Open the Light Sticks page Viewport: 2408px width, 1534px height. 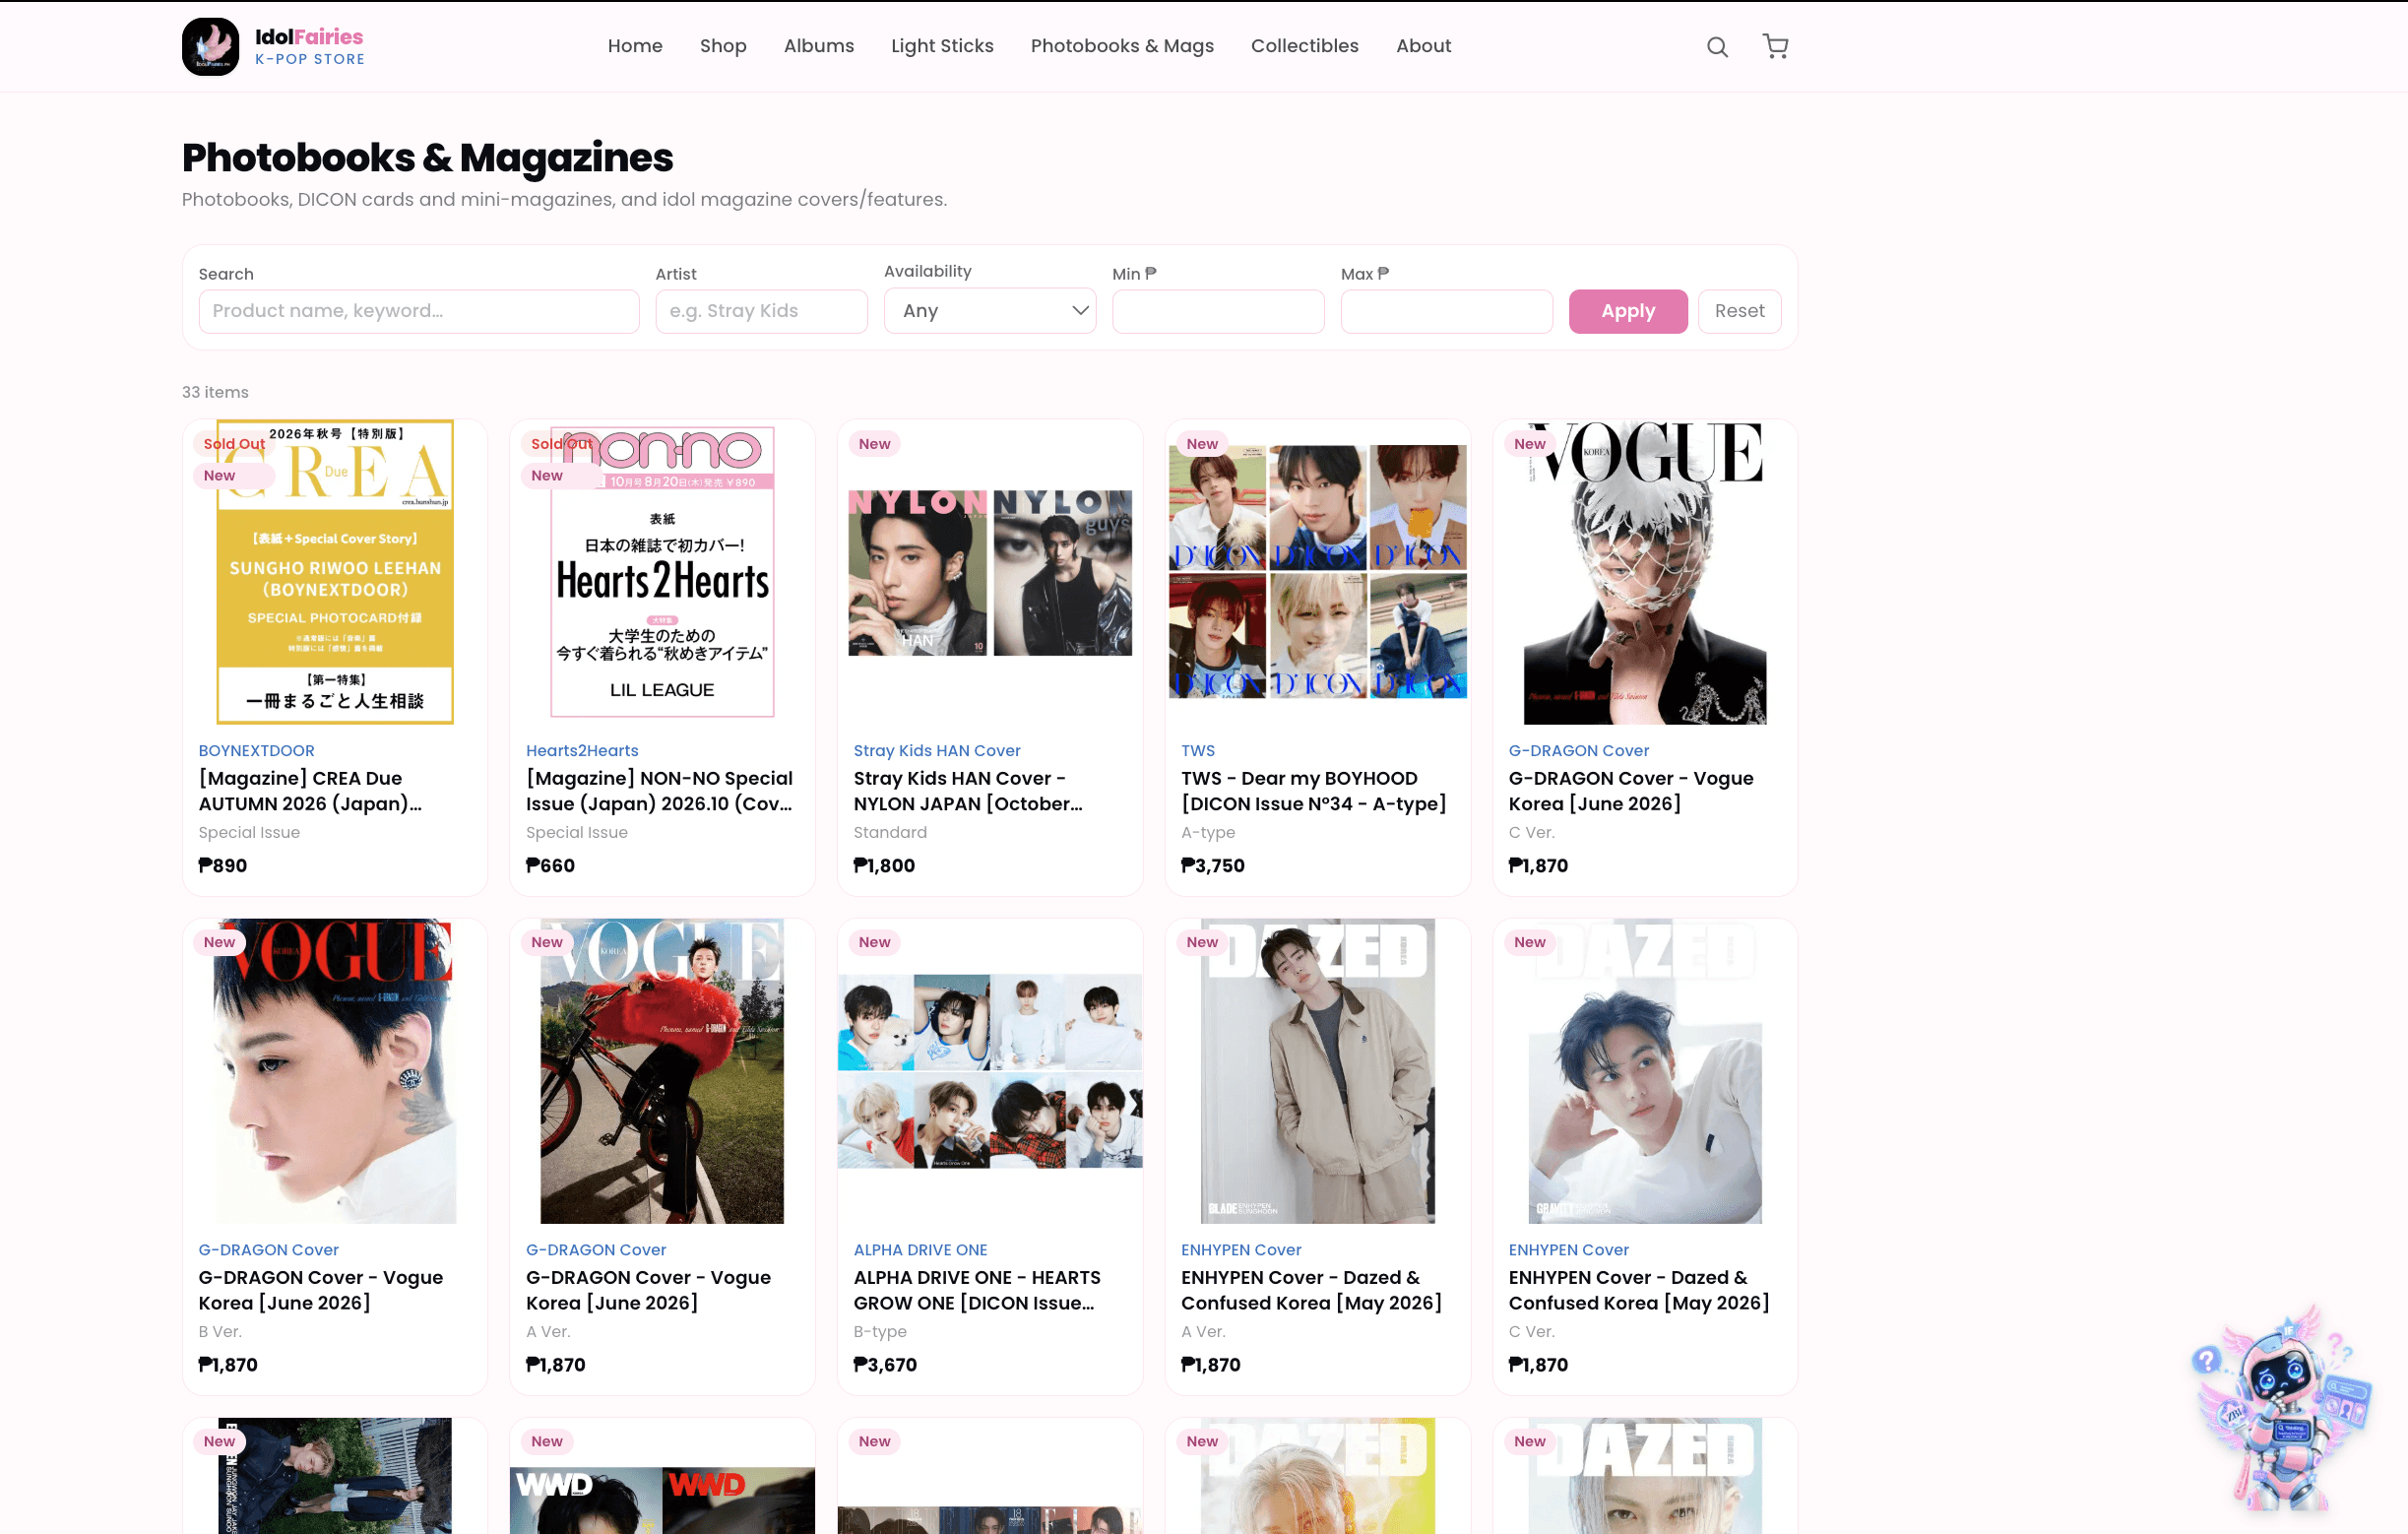[942, 46]
